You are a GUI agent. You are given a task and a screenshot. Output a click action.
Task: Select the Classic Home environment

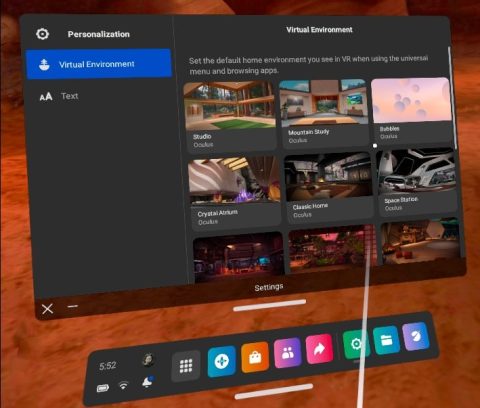tap(328, 187)
